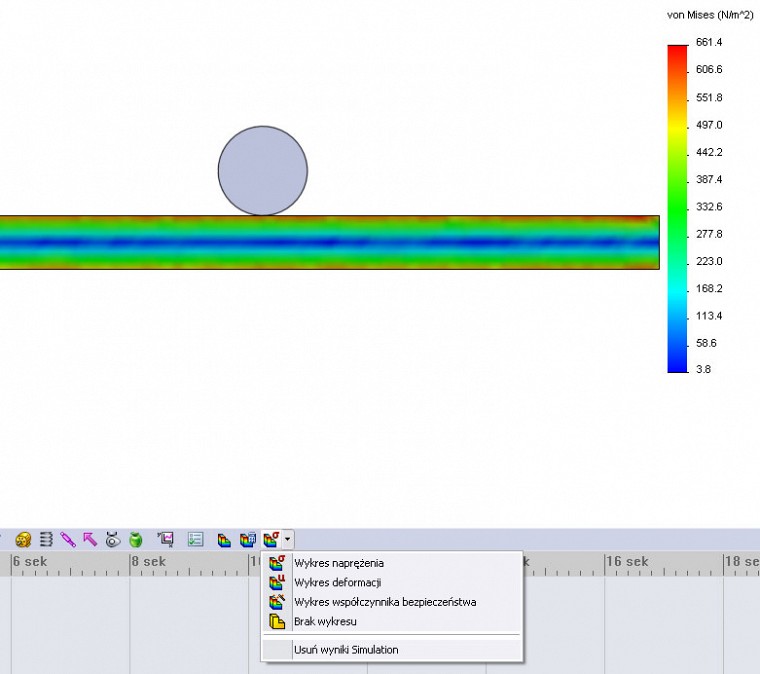The width and height of the screenshot is (760, 674).
Task: Click the Calculate Simulation Results icon
Action: (x=248, y=540)
